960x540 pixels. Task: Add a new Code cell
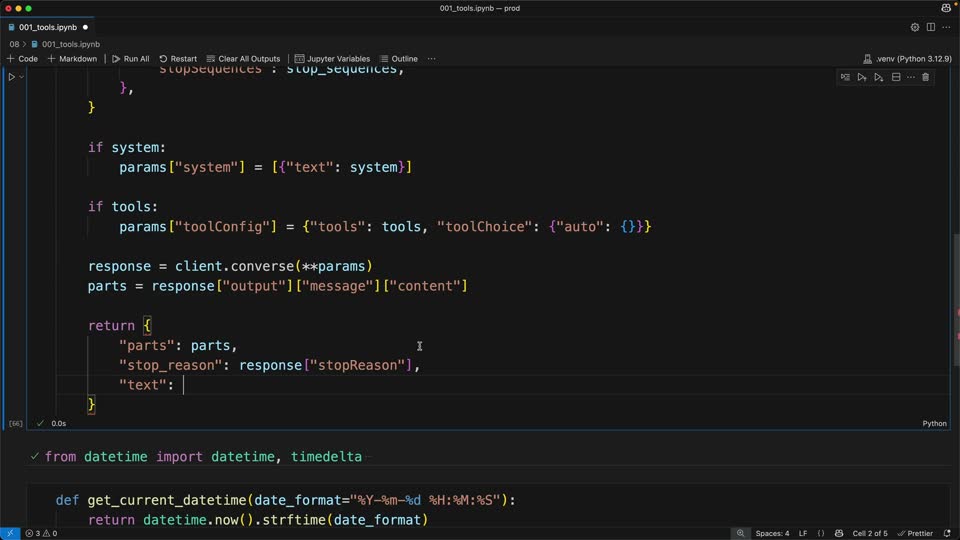tap(22, 59)
